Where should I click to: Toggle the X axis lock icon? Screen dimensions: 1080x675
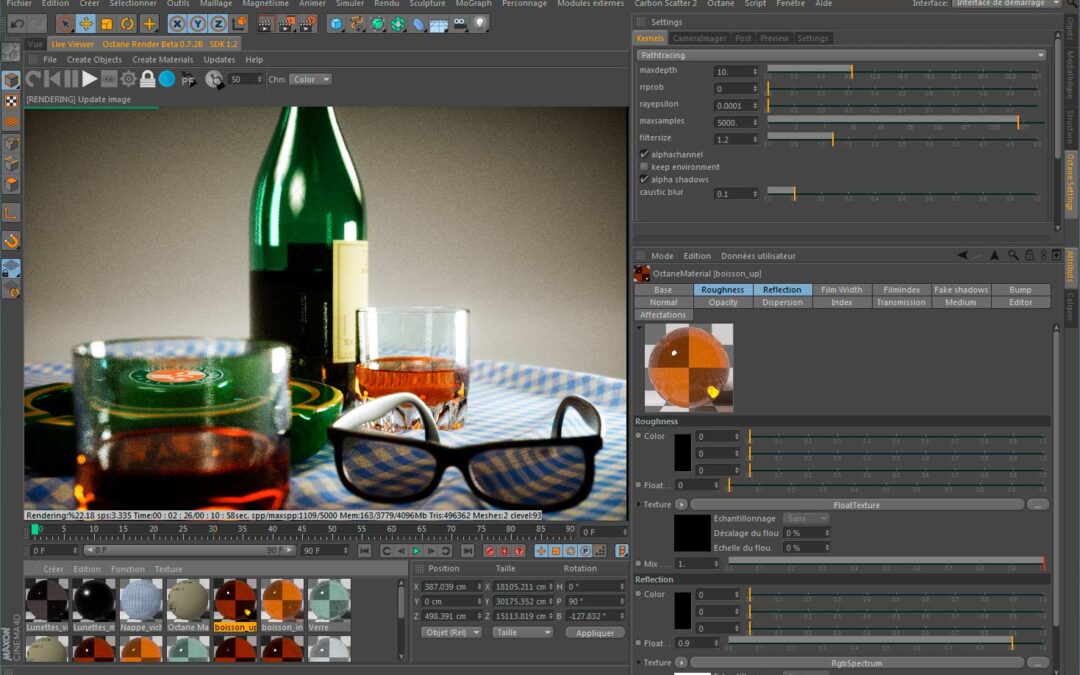(177, 23)
